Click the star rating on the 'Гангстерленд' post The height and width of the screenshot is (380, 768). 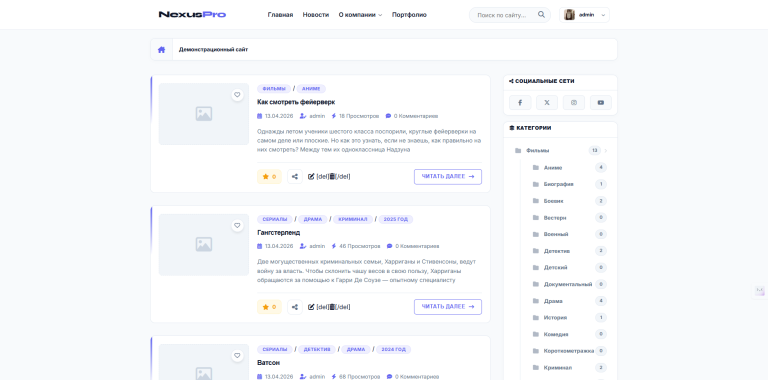tap(269, 307)
